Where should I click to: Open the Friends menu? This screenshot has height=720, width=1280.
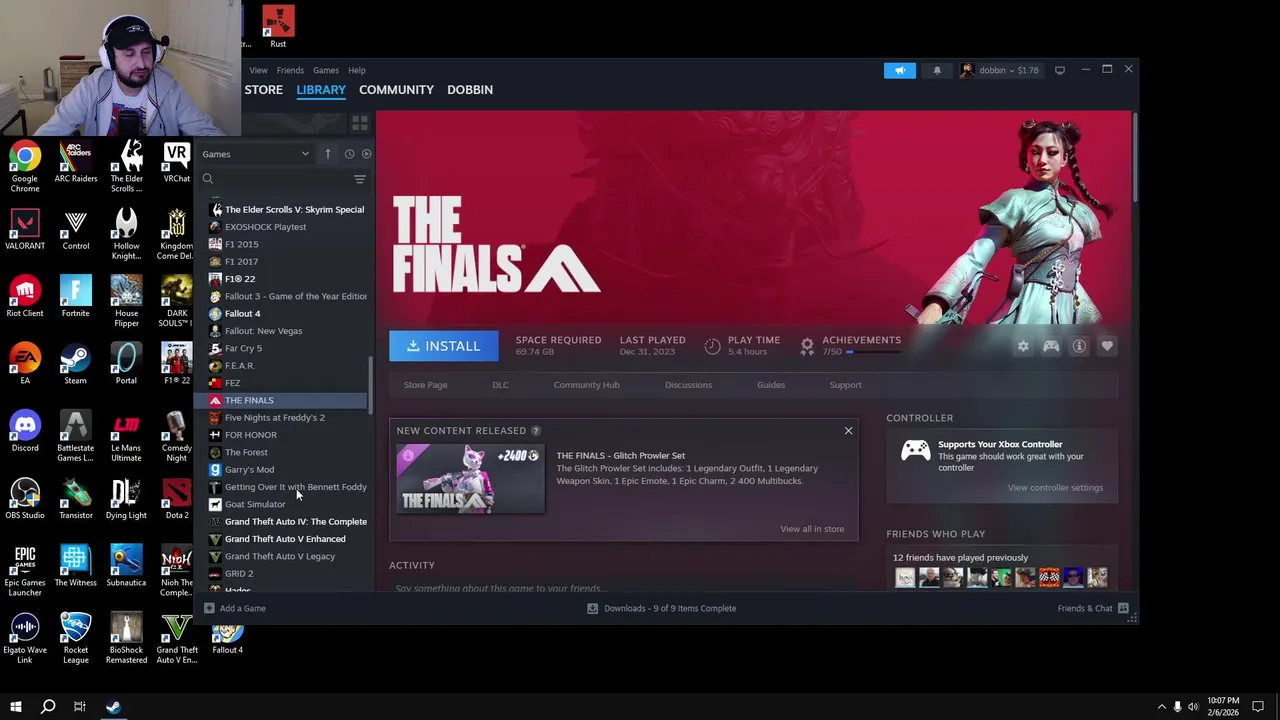[290, 70]
